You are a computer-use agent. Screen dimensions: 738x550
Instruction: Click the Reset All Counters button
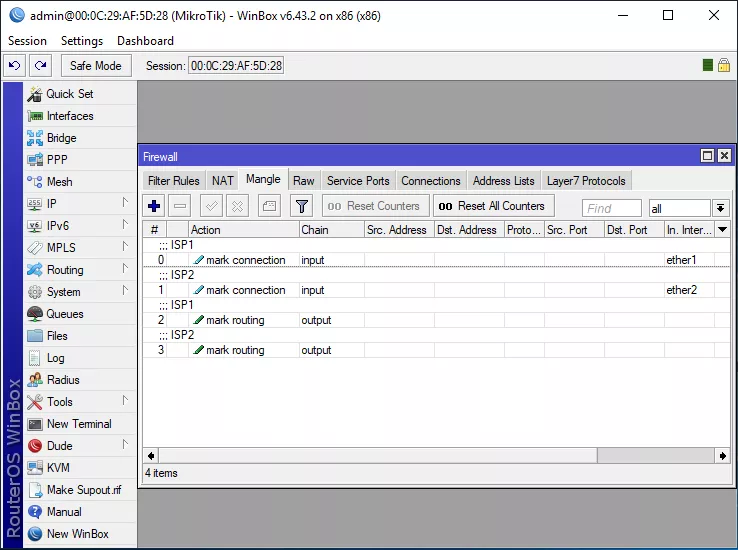click(494, 206)
